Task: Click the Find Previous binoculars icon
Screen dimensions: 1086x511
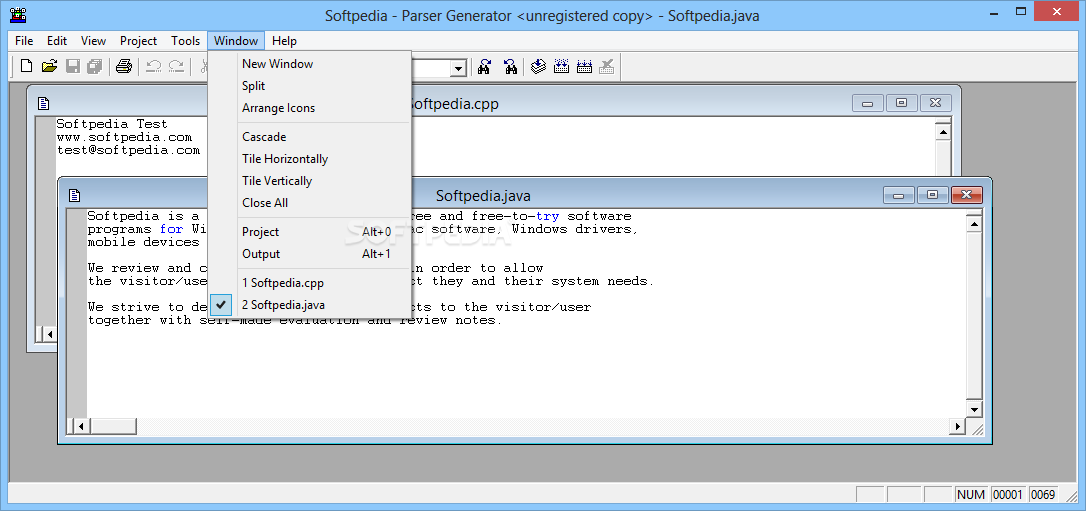Action: click(510, 66)
